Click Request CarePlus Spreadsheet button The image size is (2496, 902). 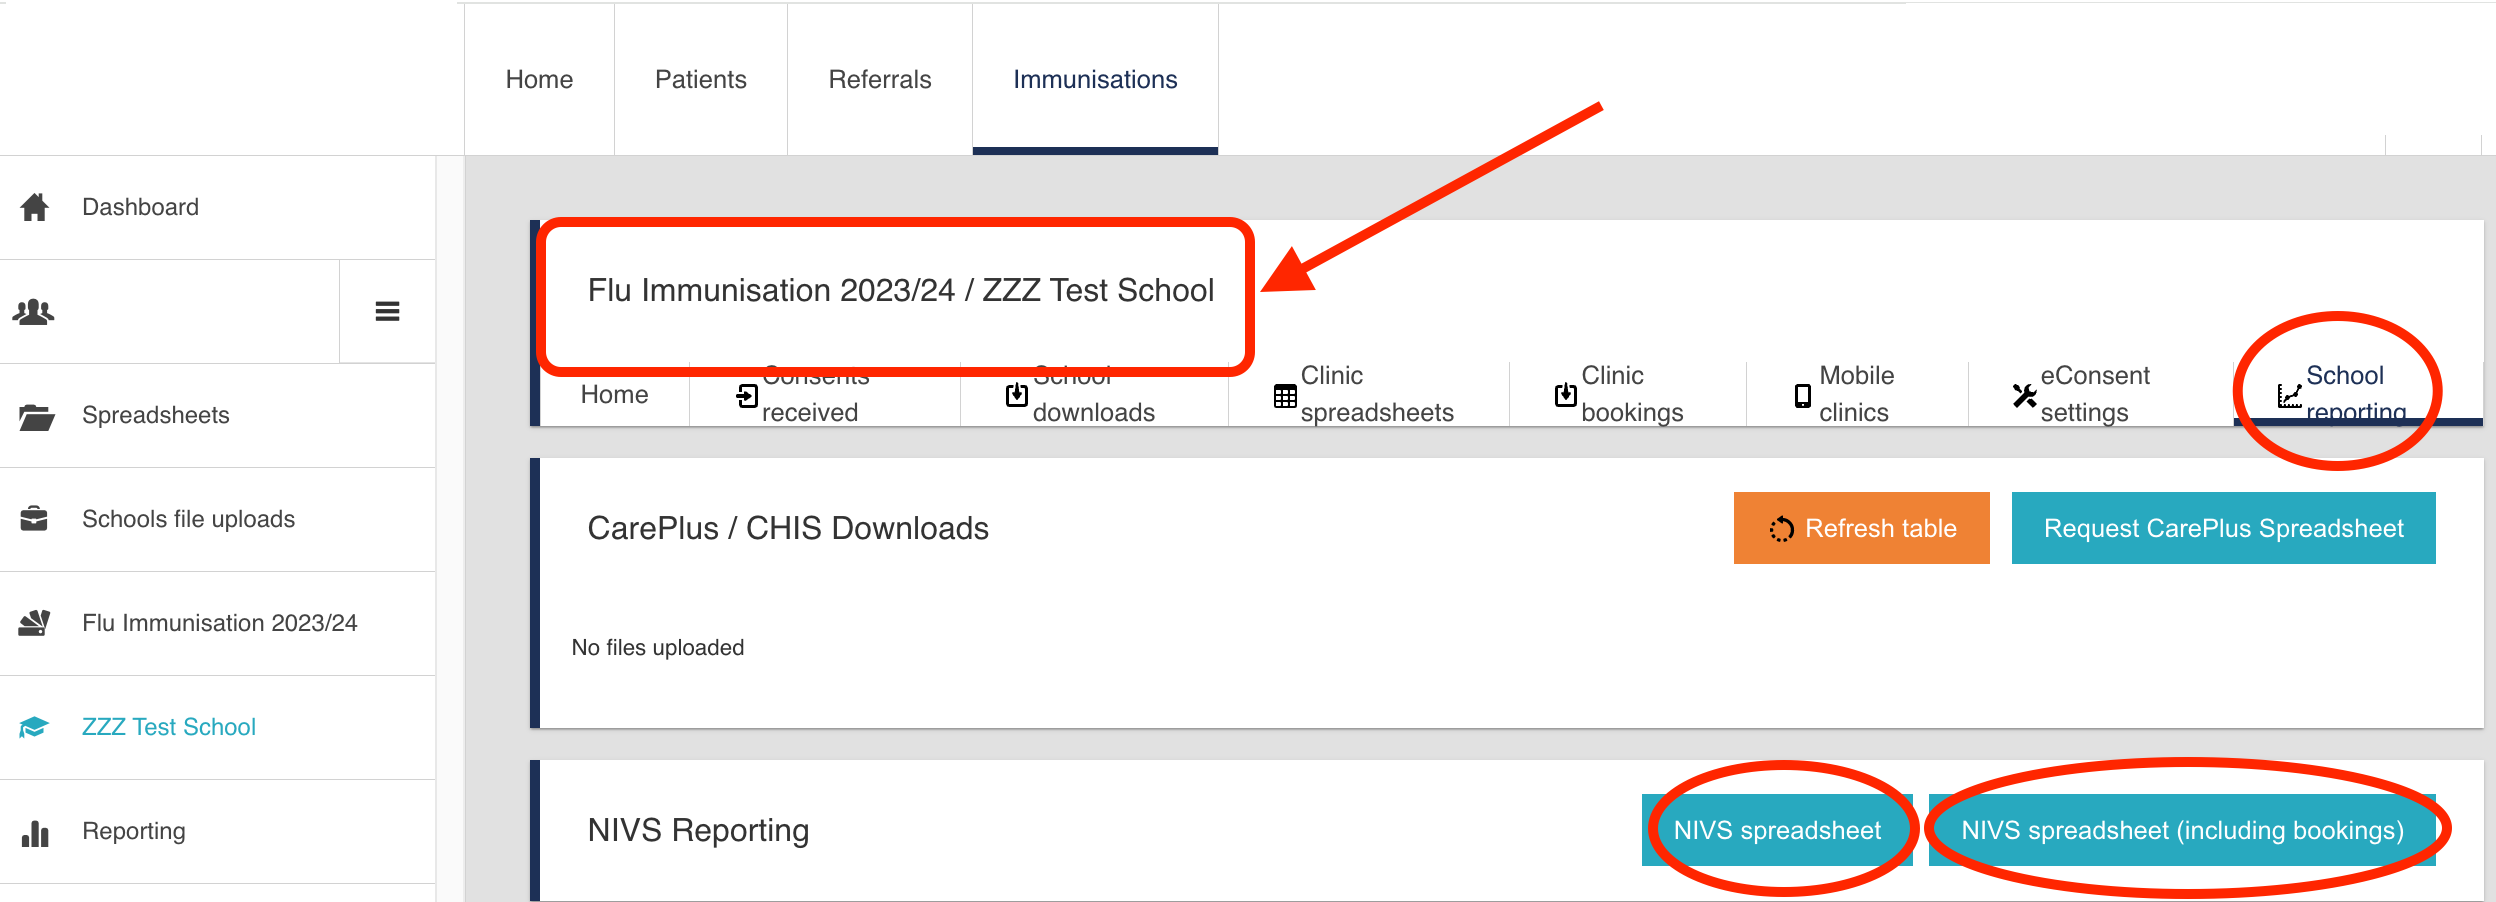pyautogui.click(x=2223, y=528)
